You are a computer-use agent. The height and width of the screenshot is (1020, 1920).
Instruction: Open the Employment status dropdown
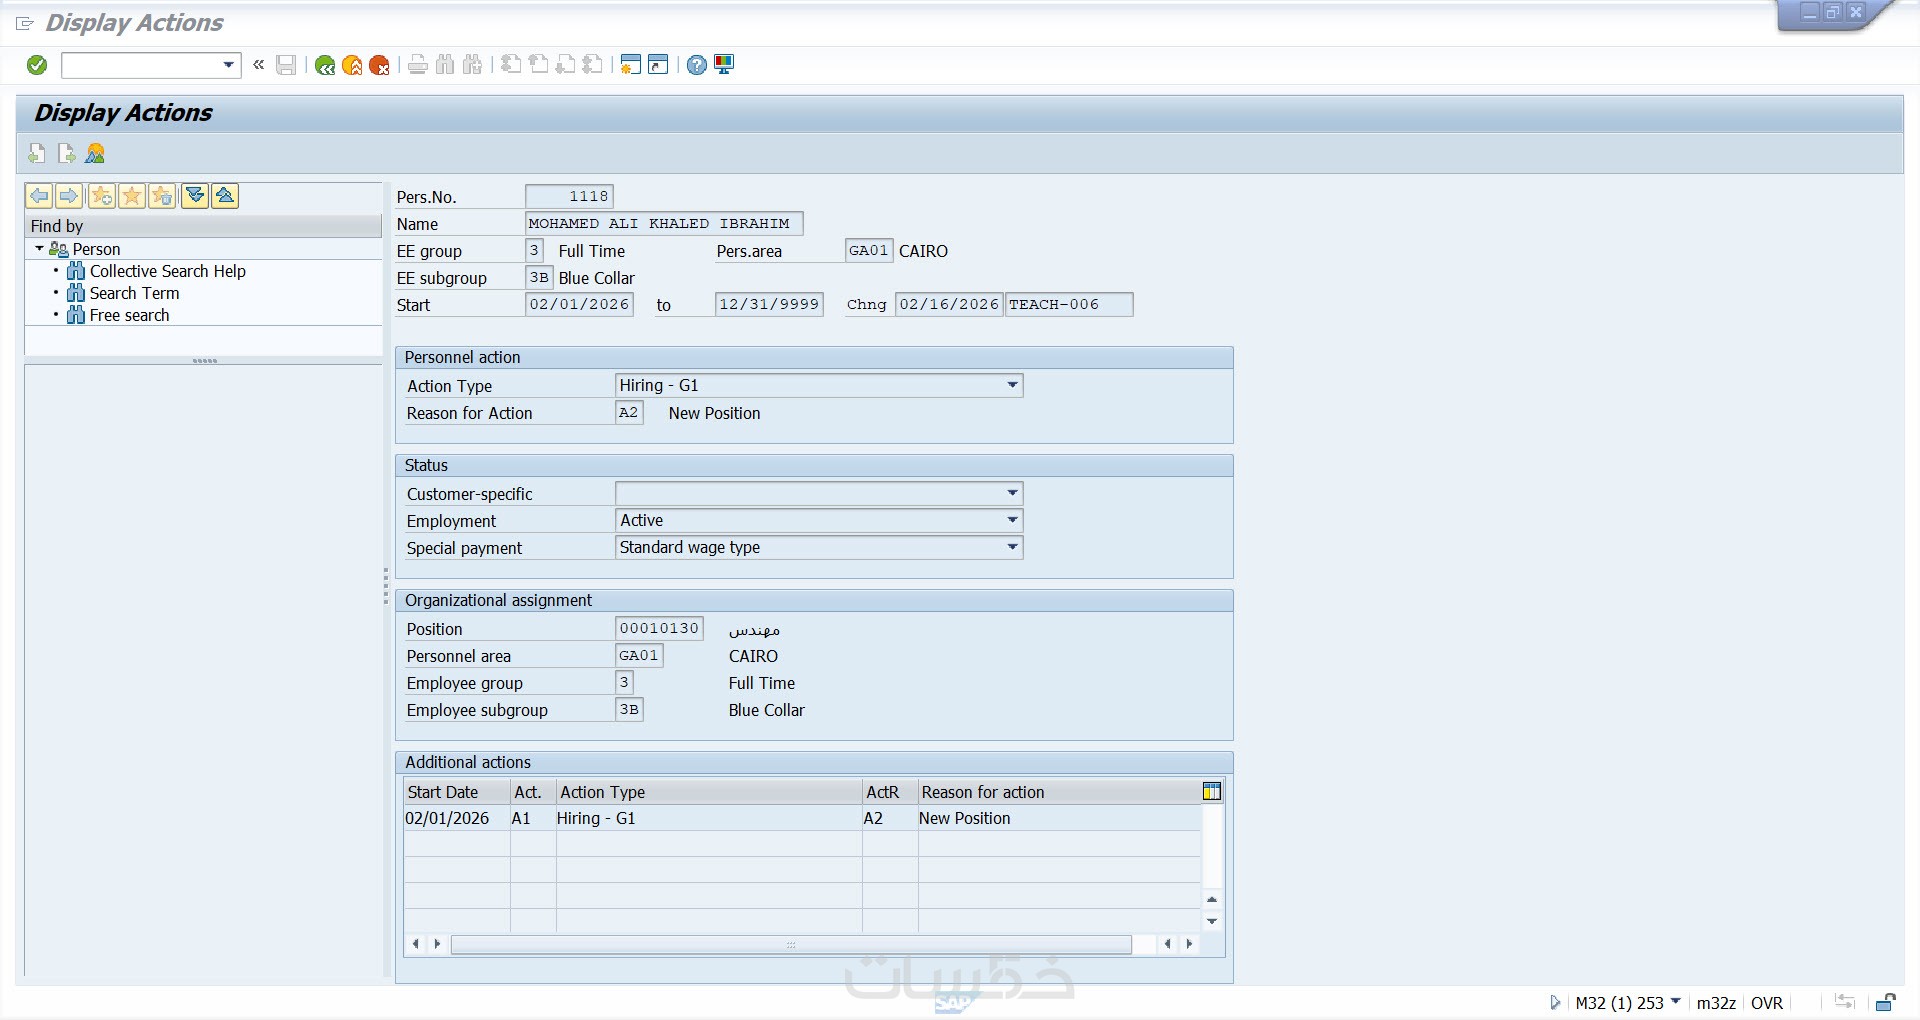click(1012, 520)
